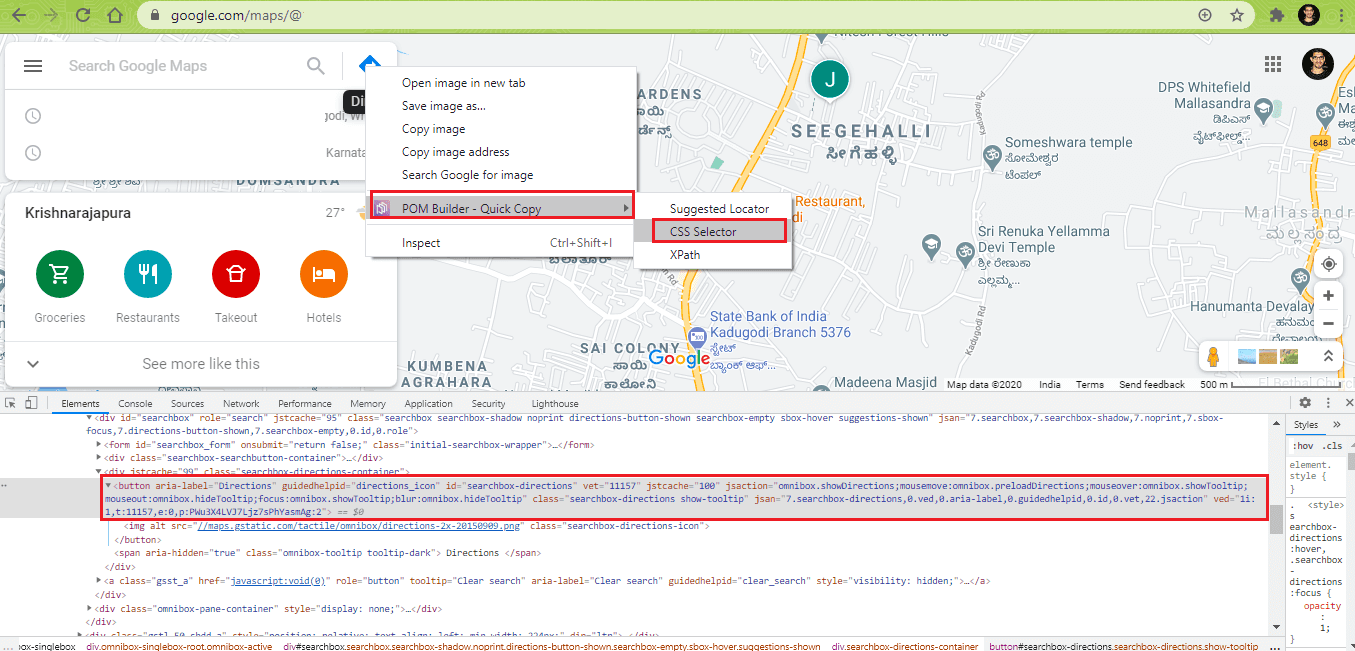Viewport: 1355px width, 651px height.
Task: Click the Restaurants fork and knife icon
Action: tap(148, 274)
